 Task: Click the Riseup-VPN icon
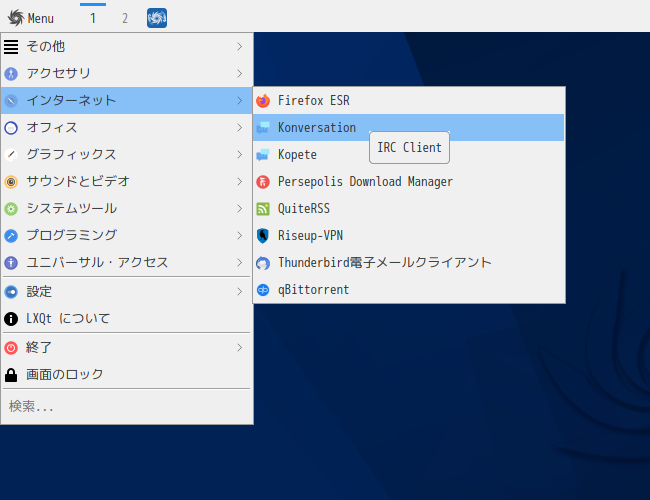[x=263, y=235]
